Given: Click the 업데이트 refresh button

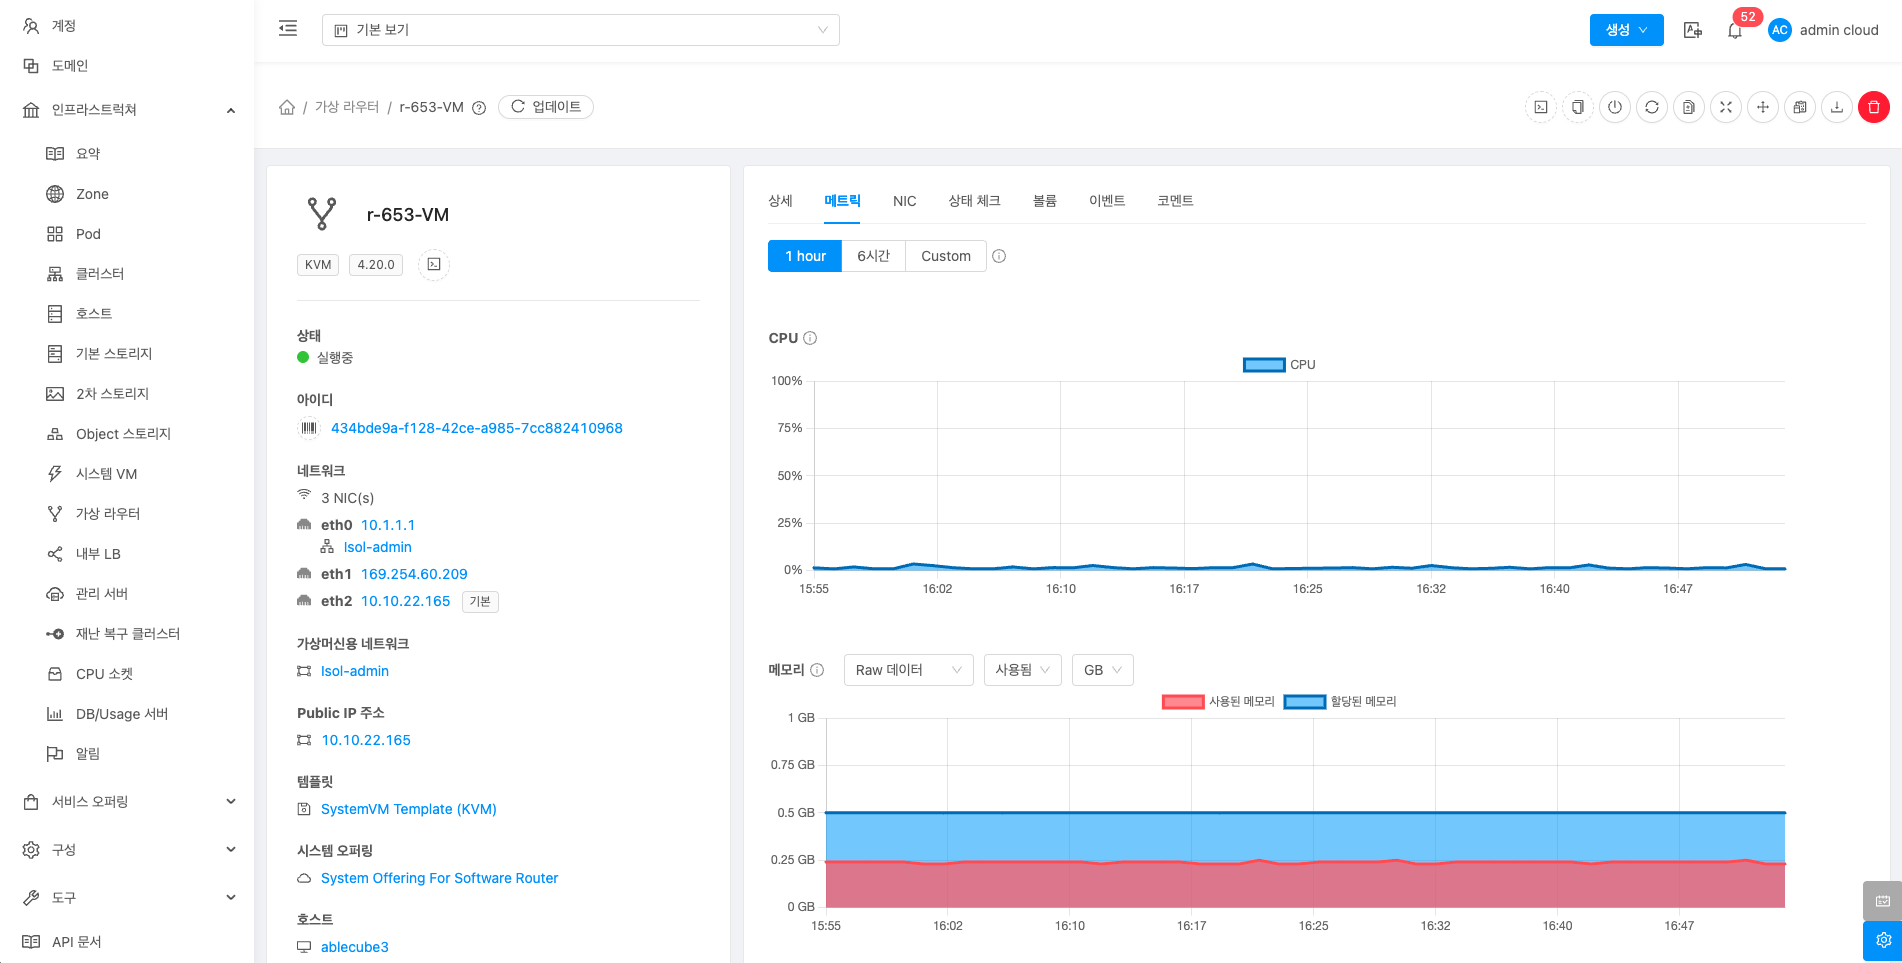Looking at the screenshot, I should (546, 107).
